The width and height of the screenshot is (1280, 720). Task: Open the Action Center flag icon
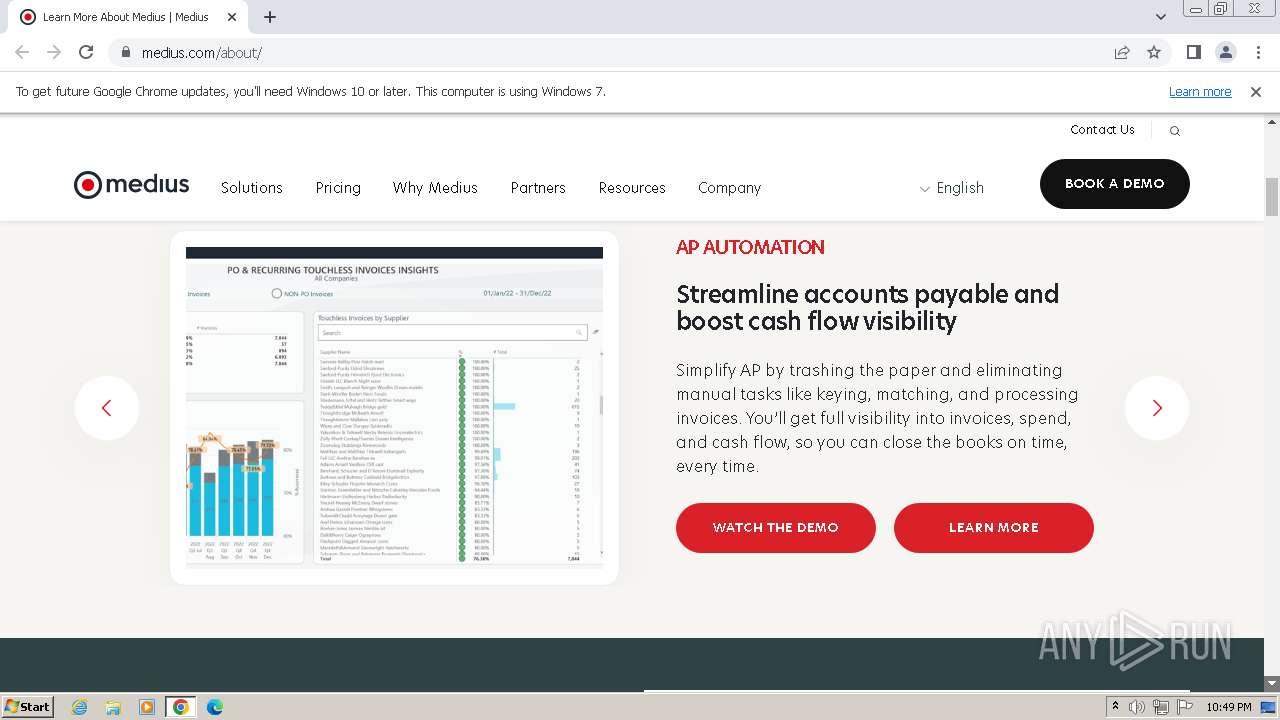click(x=1184, y=707)
